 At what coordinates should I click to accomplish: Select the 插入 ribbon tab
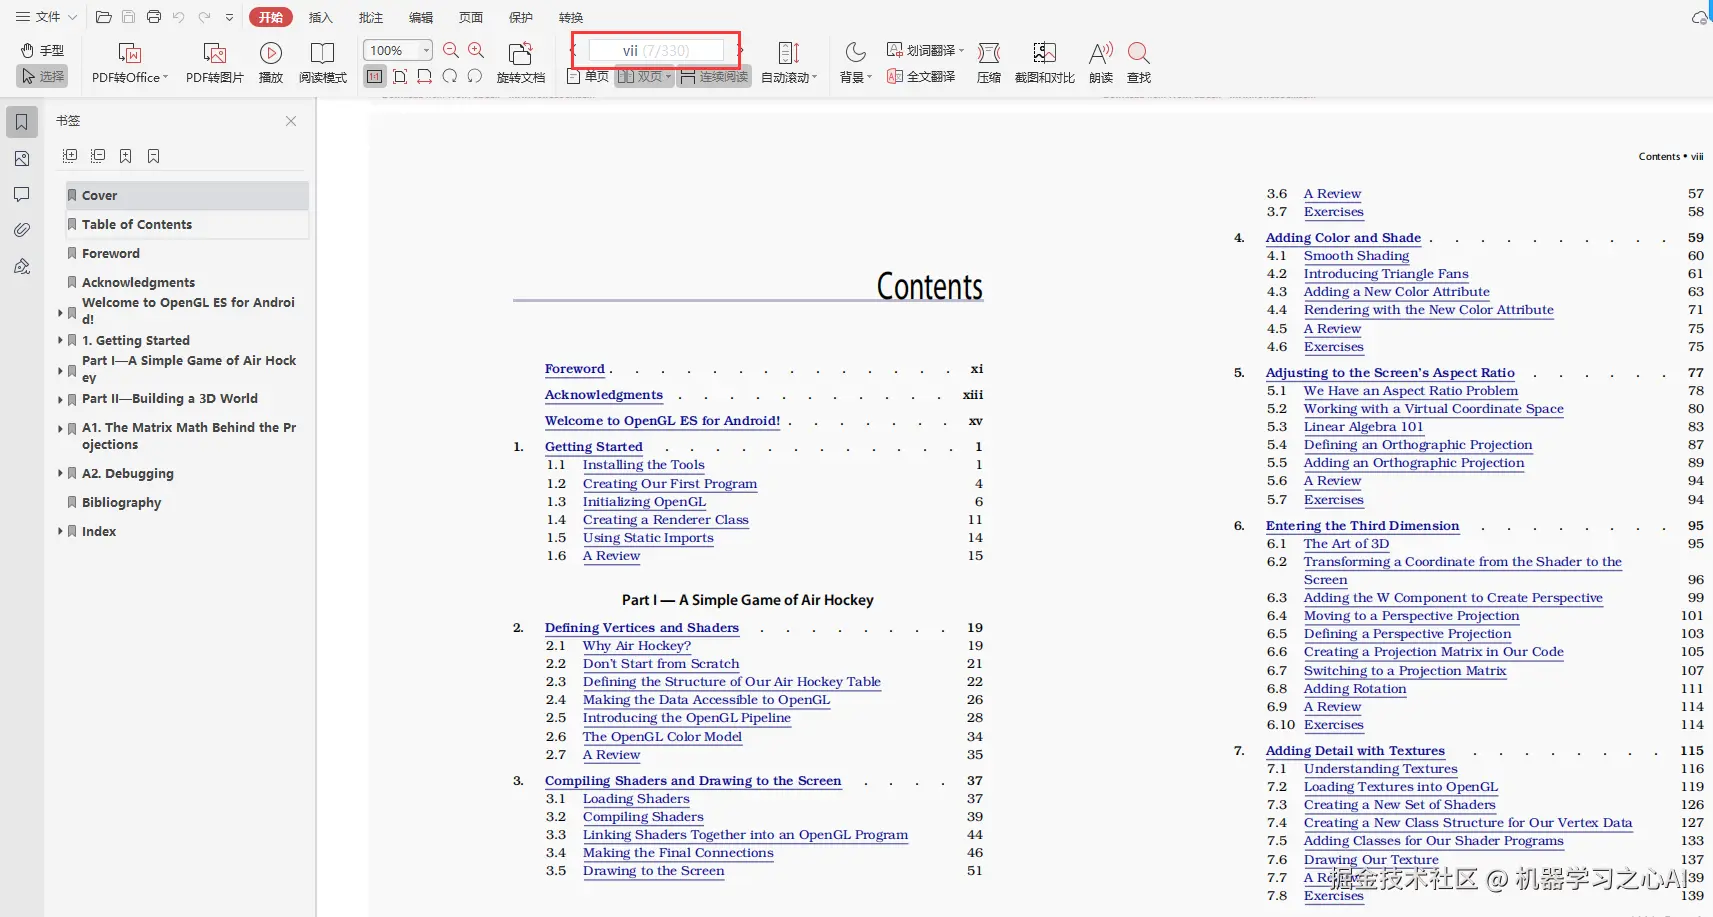point(320,17)
